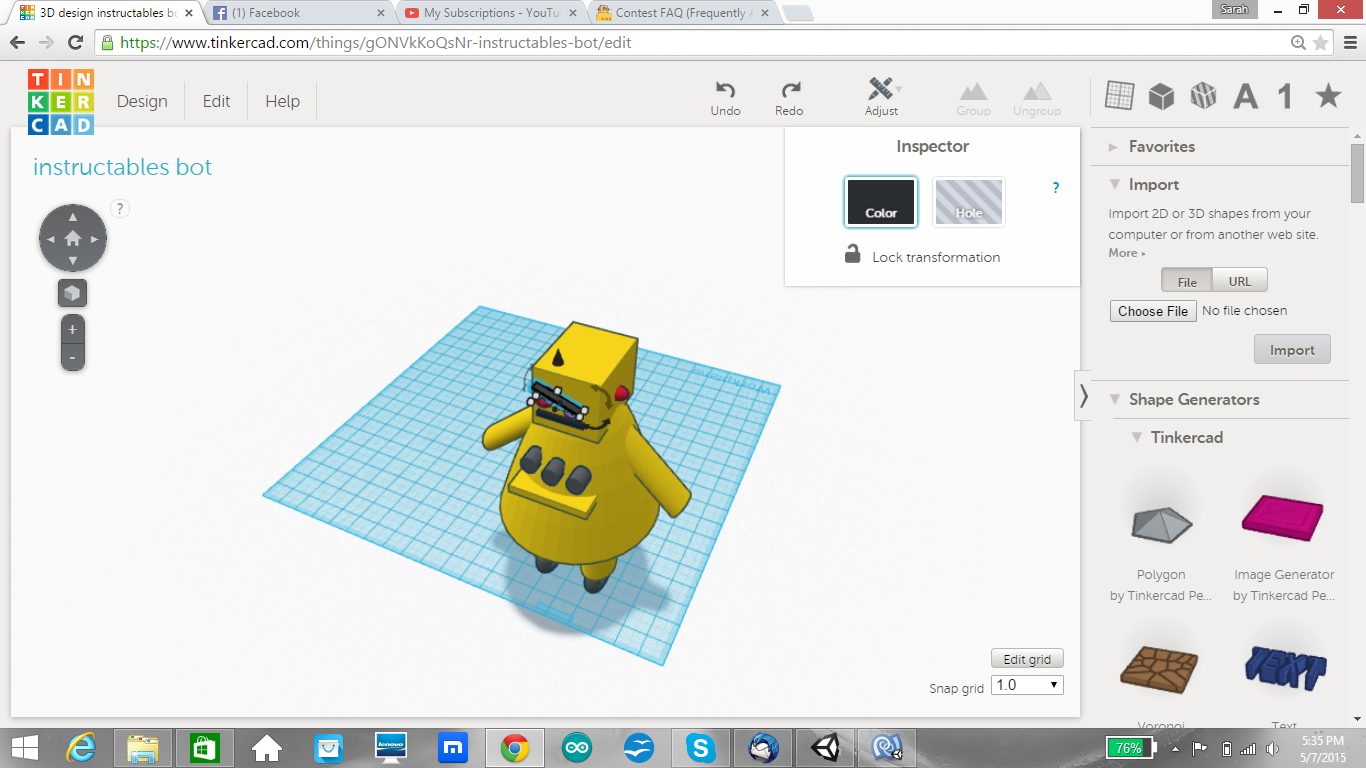
Task: Open the Adjust tools menu
Action: point(882,98)
